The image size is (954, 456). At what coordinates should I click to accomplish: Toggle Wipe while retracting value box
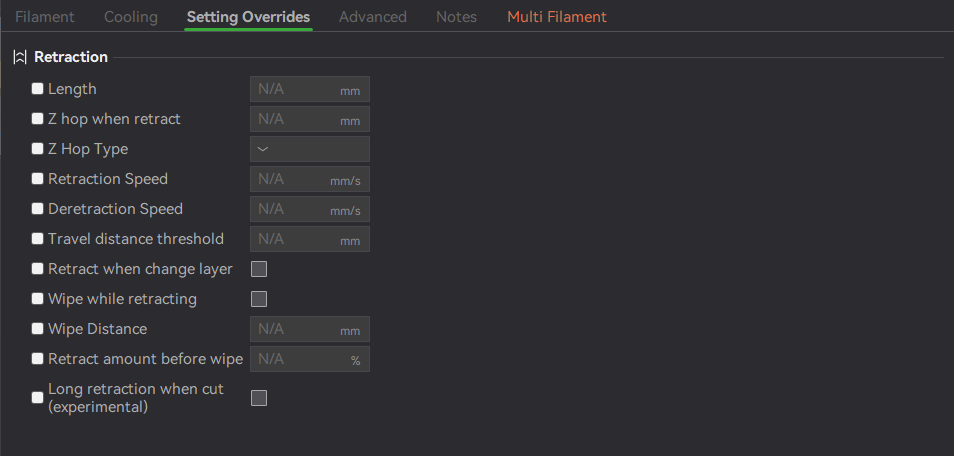(259, 299)
